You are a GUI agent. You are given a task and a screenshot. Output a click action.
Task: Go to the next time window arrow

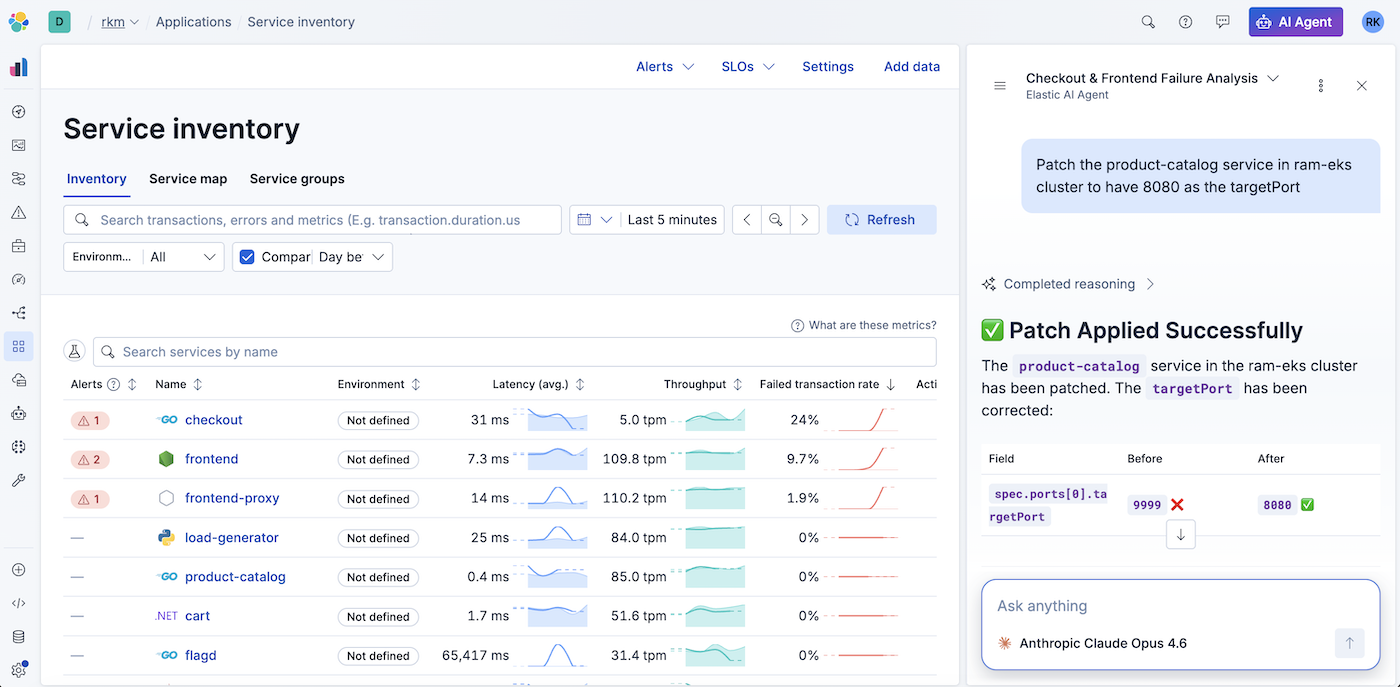pyautogui.click(x=804, y=220)
